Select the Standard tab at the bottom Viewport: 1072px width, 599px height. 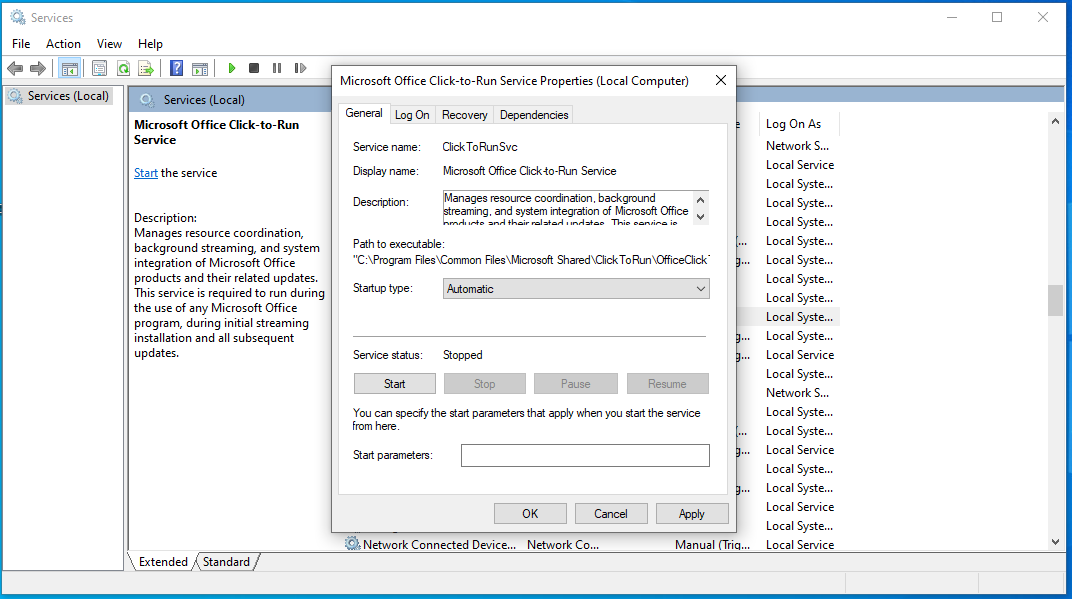[226, 561]
